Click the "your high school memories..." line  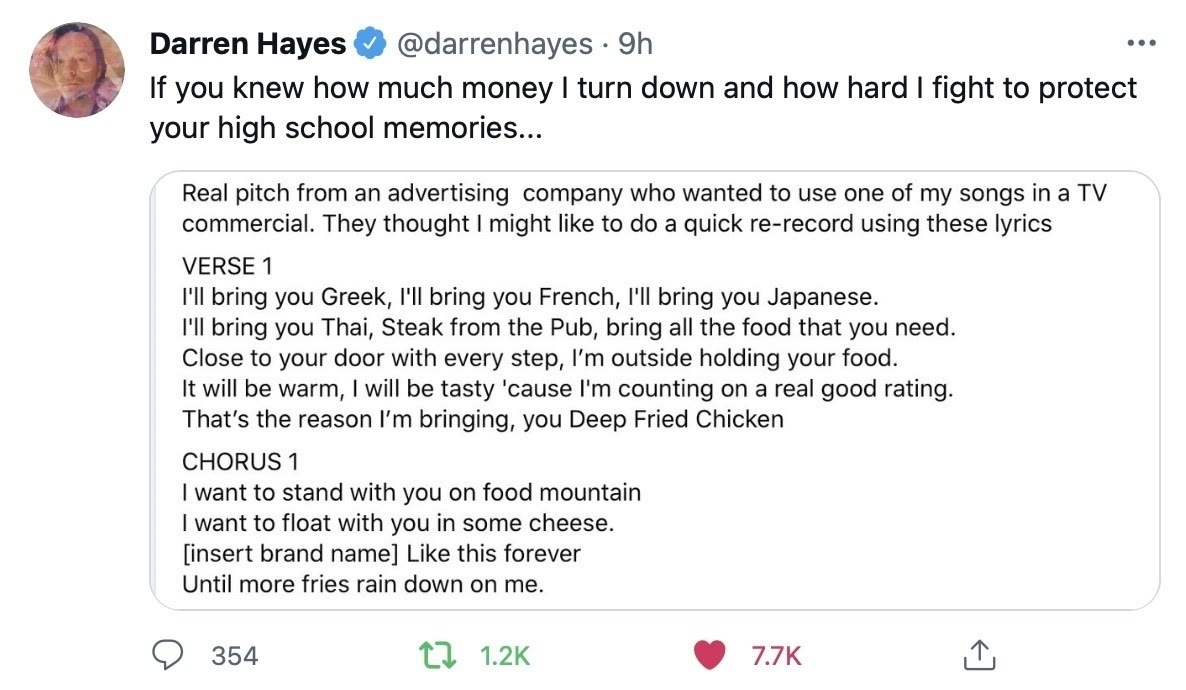pos(345,130)
